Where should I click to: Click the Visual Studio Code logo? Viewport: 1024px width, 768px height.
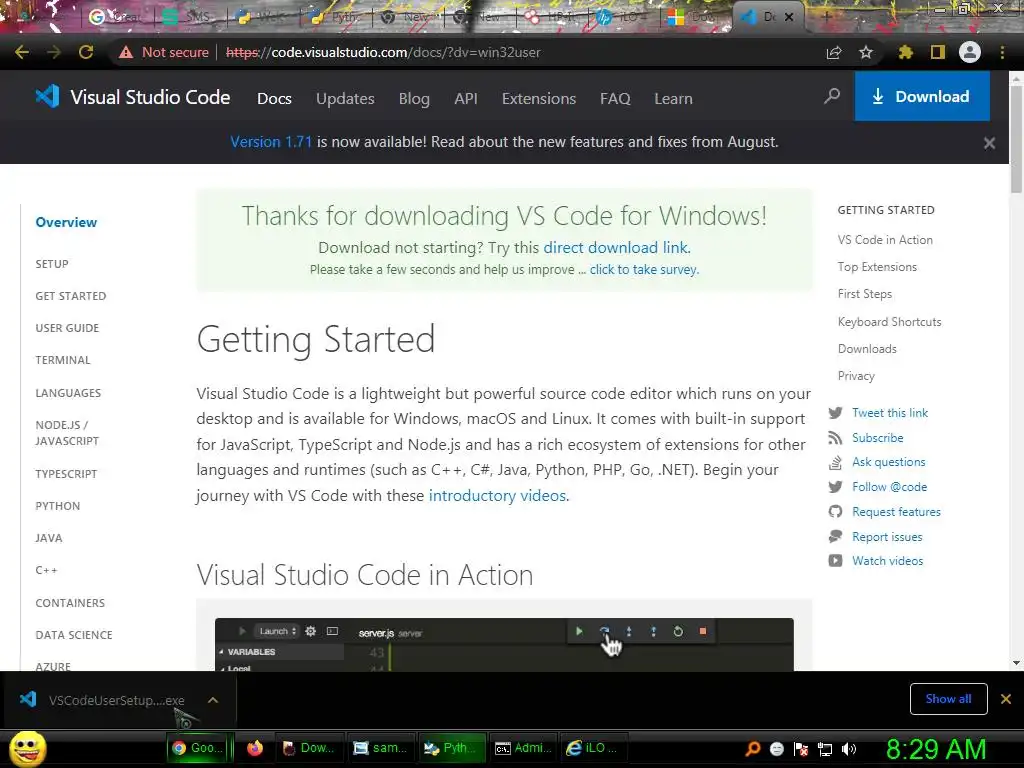coord(133,97)
